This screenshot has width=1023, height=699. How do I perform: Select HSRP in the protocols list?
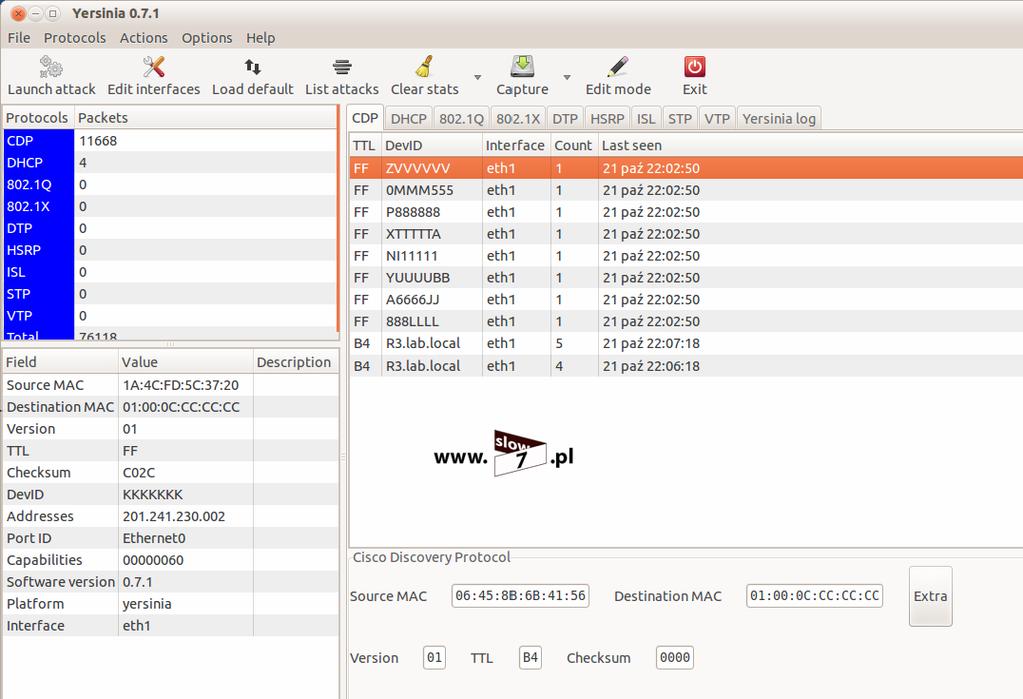coord(170,250)
